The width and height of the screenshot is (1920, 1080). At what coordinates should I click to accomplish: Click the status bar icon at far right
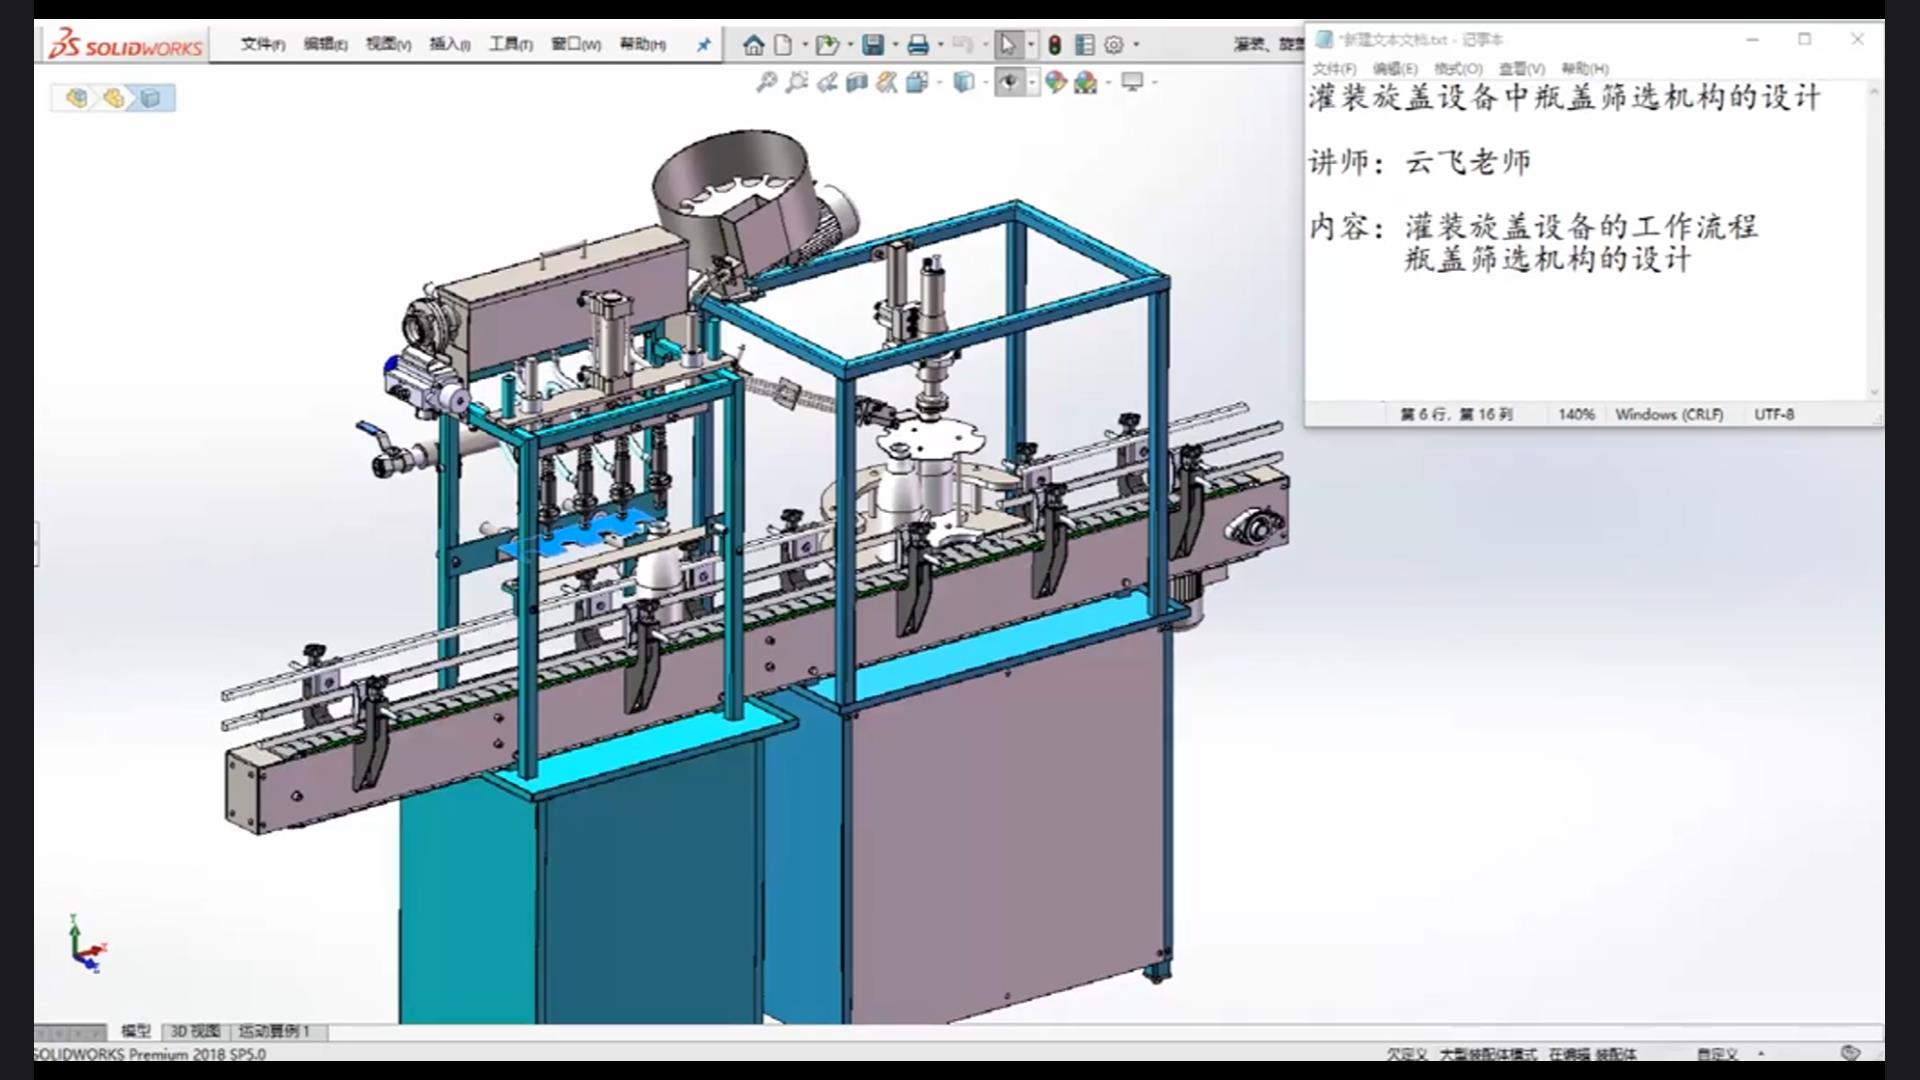[x=1850, y=1053]
